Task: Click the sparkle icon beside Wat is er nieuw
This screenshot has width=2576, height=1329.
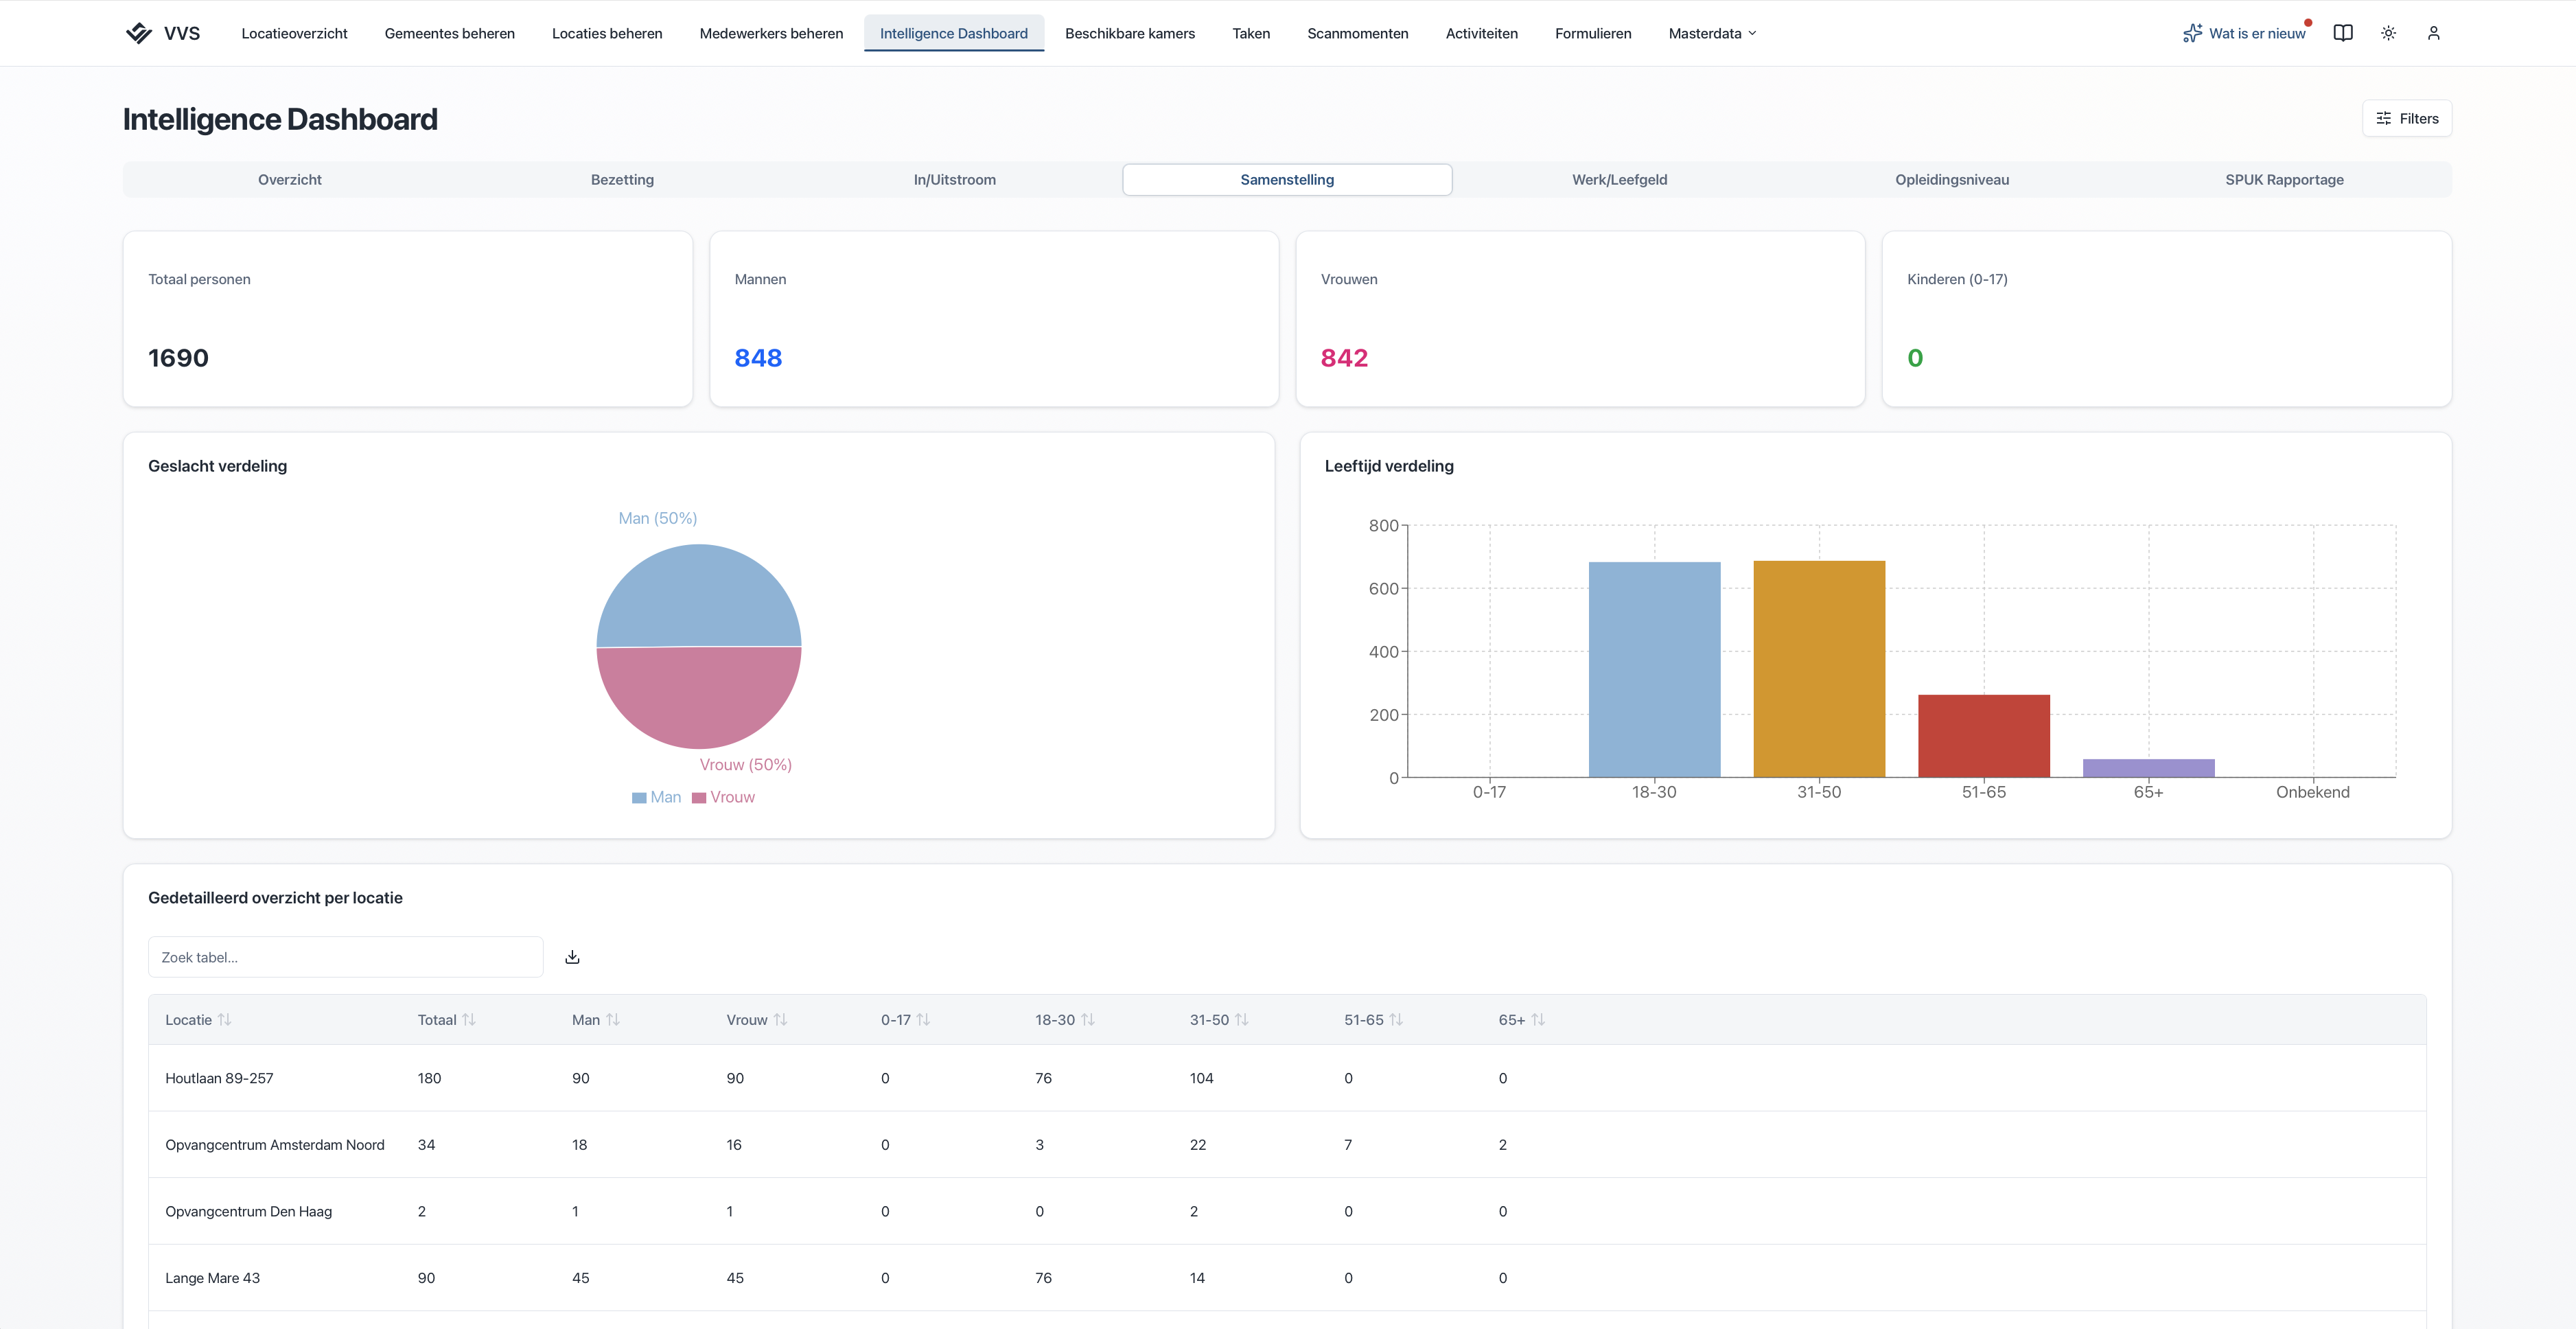Action: 2192,33
